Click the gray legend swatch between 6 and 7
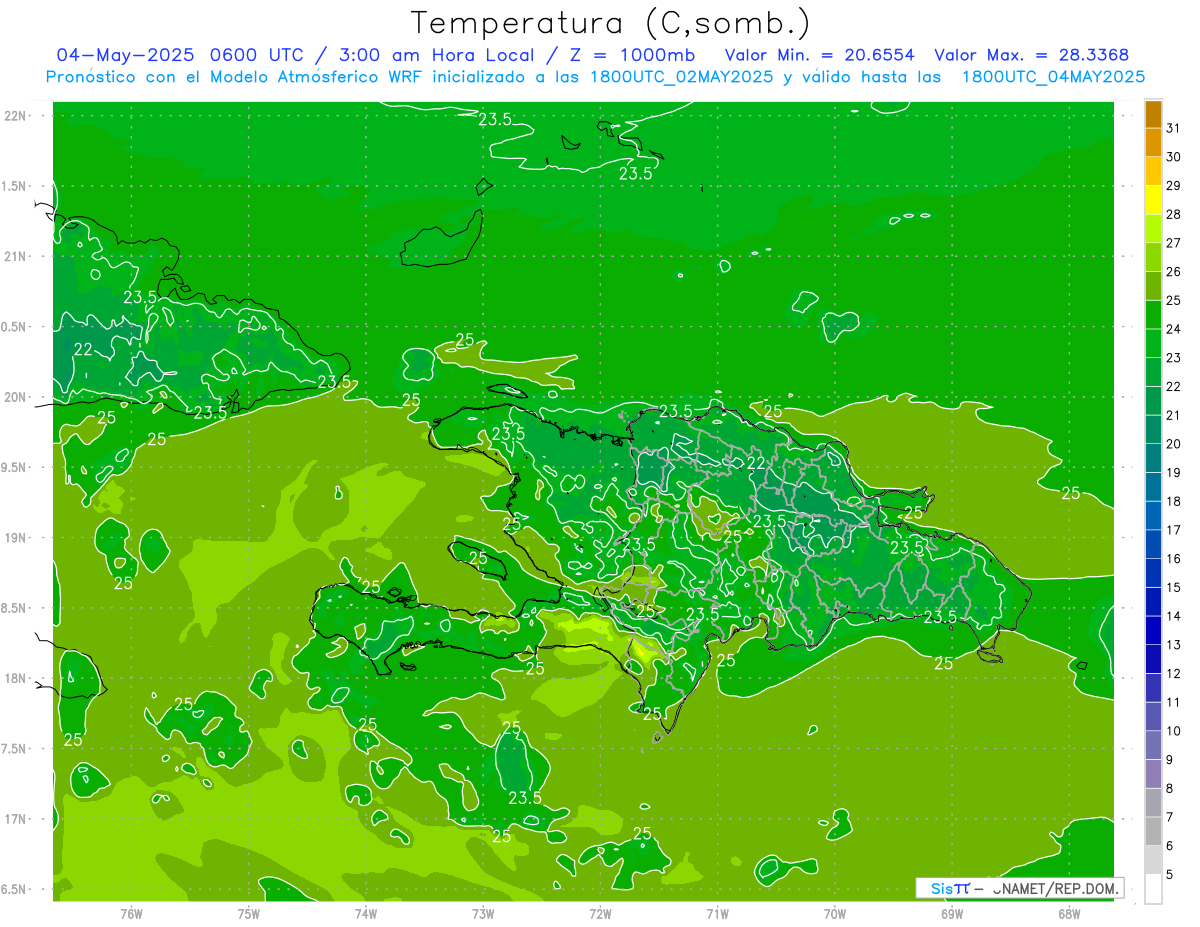 point(1153,831)
